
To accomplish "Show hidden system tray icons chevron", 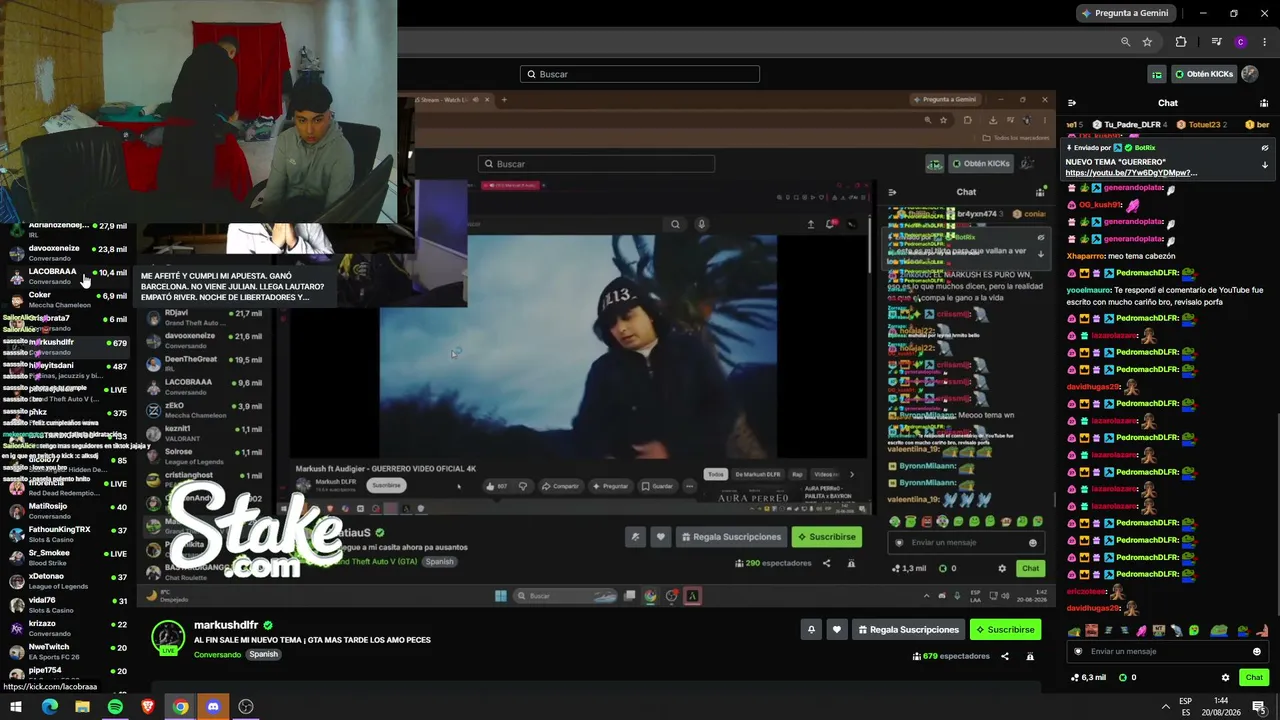I will pos(1165,707).
